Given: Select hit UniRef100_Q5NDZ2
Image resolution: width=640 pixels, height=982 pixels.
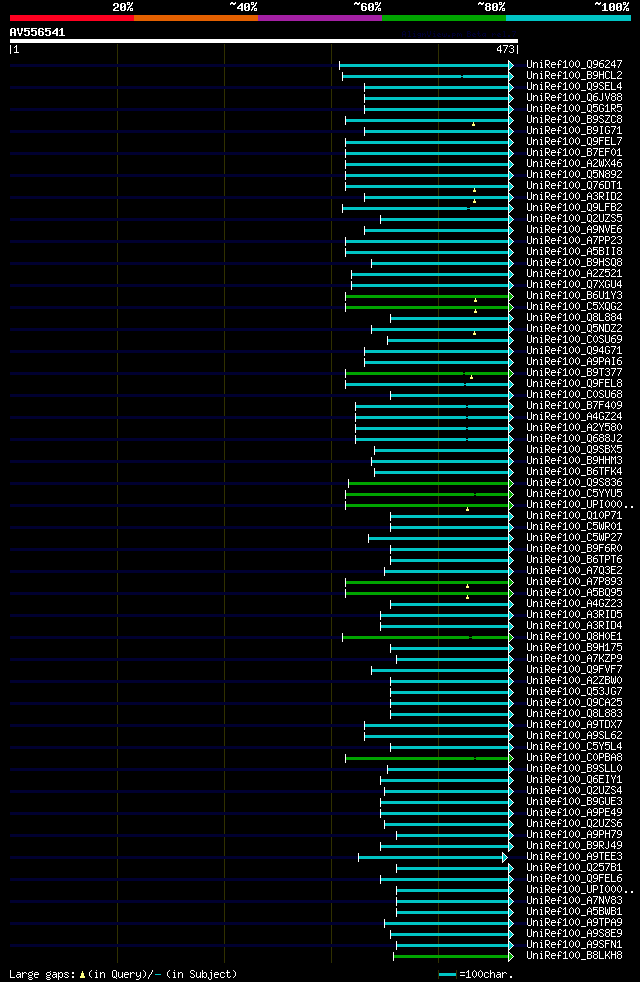Looking at the screenshot, I should tap(574, 329).
